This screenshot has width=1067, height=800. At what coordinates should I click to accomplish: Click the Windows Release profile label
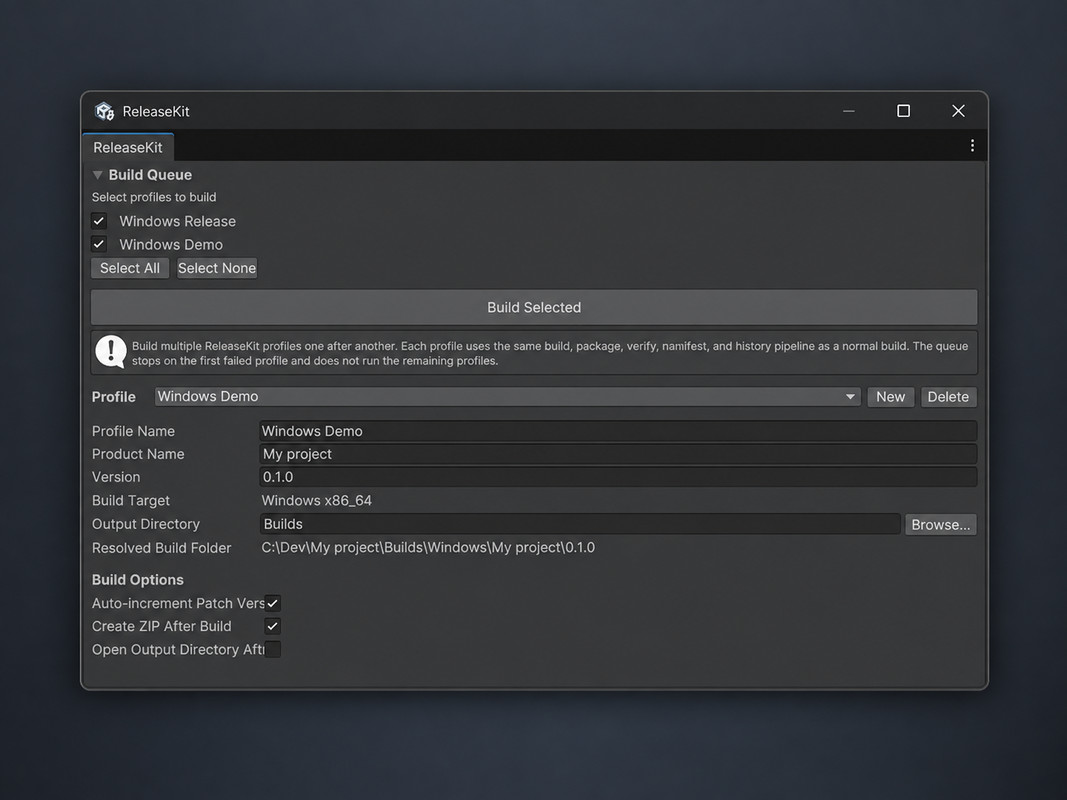click(x=178, y=221)
